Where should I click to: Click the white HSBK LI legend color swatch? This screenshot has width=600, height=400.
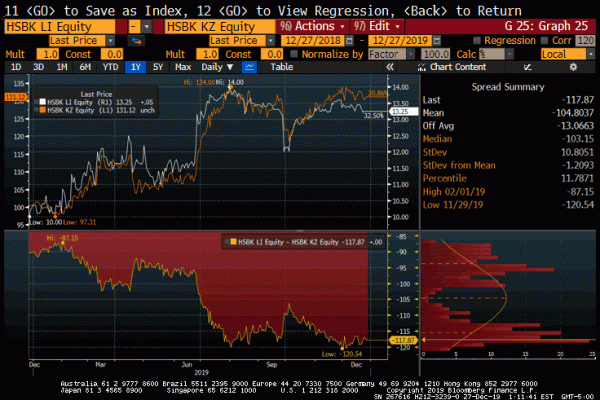point(42,102)
